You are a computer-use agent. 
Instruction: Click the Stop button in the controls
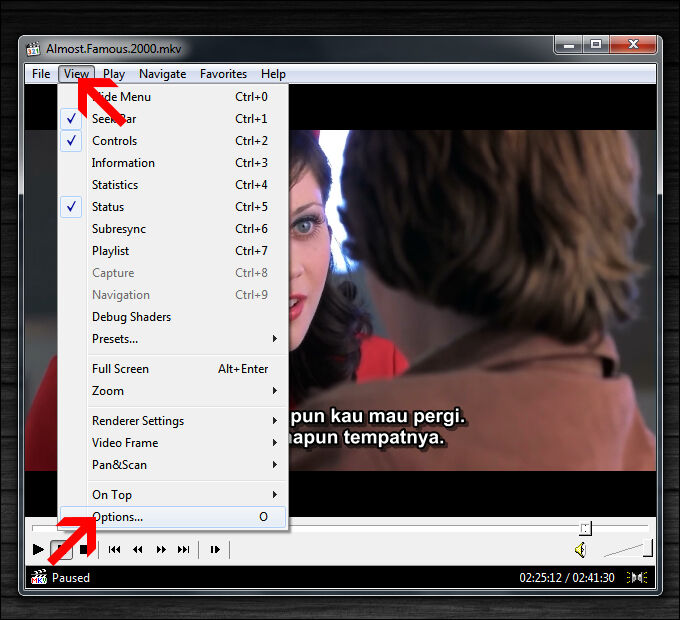pos(85,550)
